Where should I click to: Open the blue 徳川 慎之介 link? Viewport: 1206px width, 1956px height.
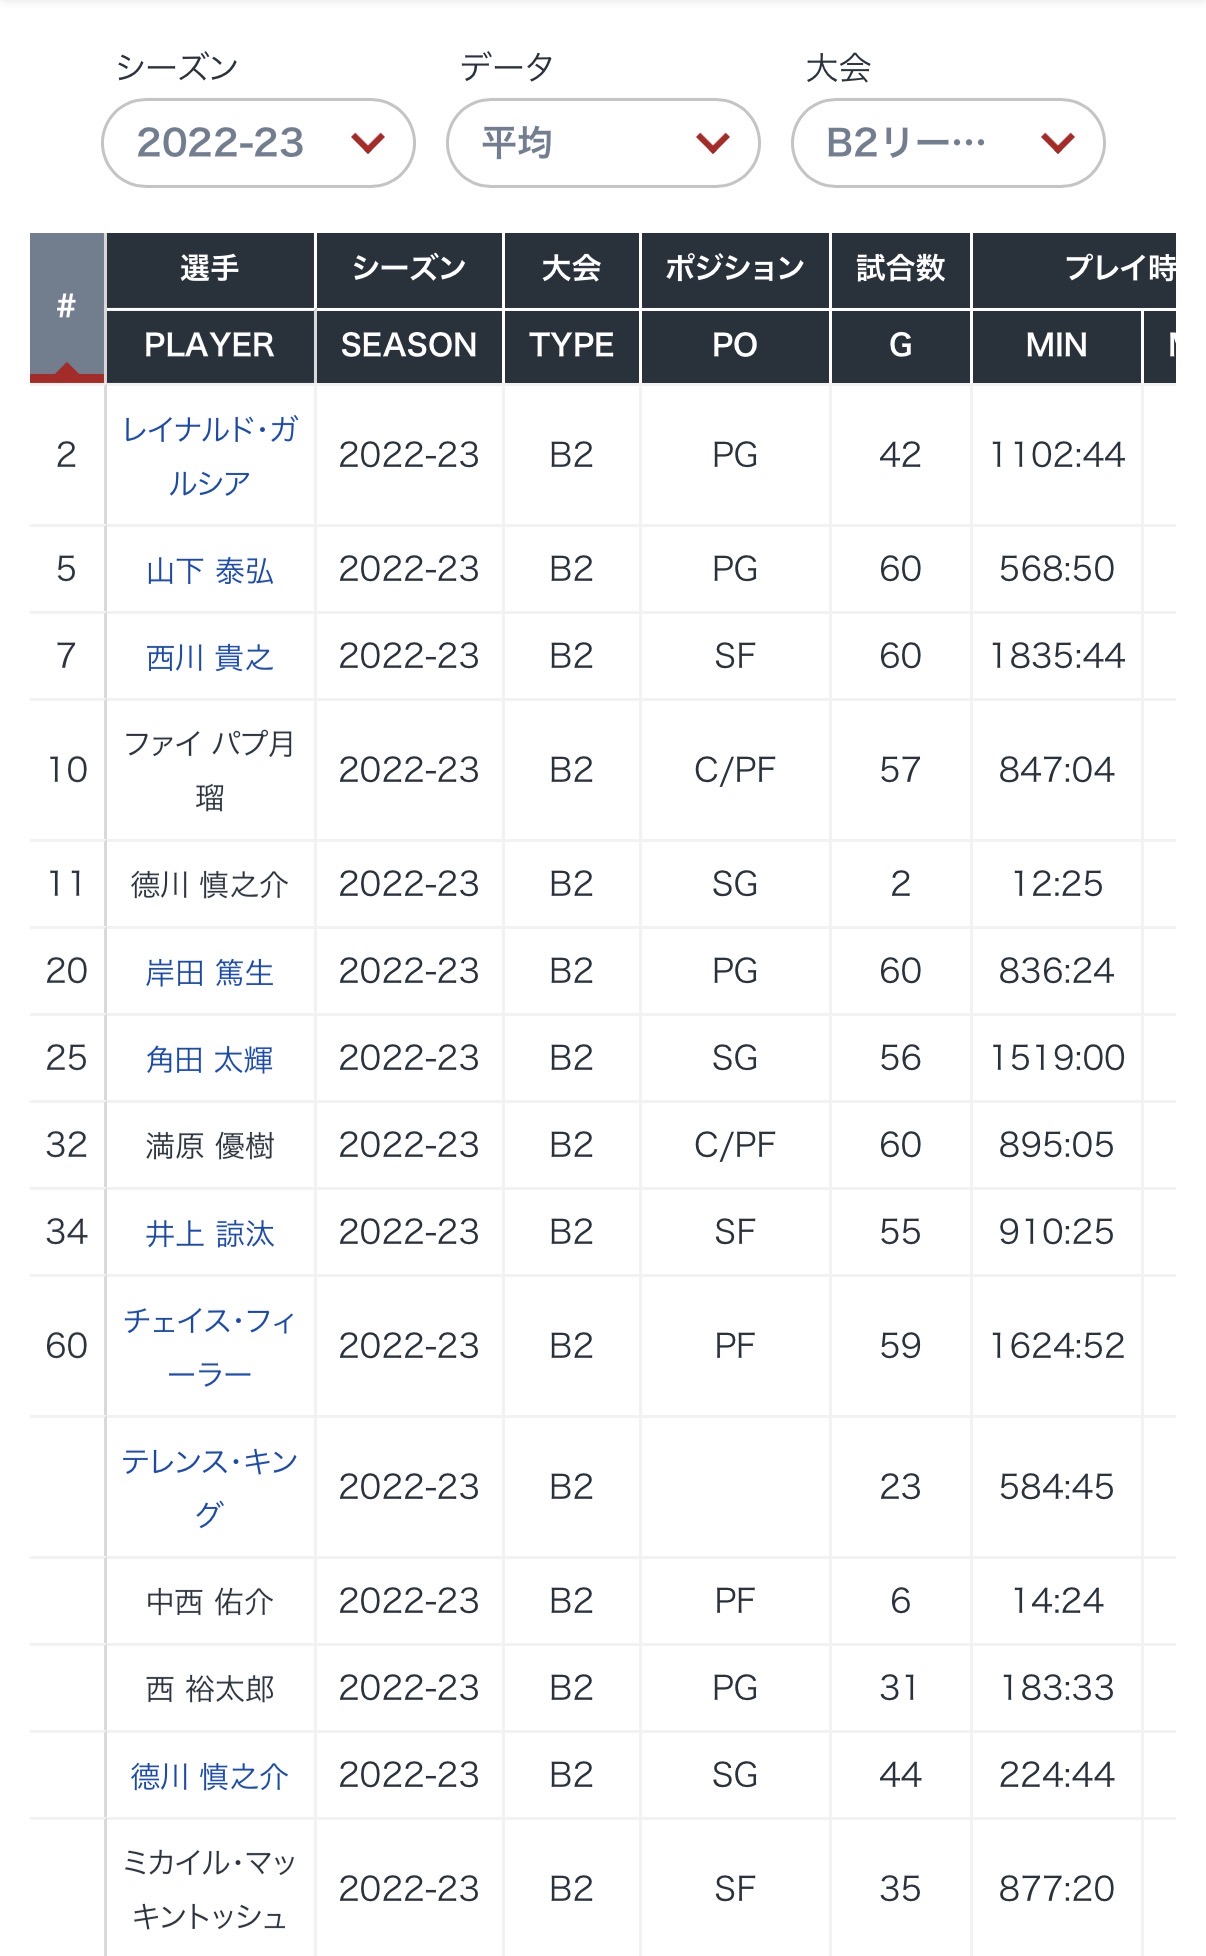tap(210, 1776)
